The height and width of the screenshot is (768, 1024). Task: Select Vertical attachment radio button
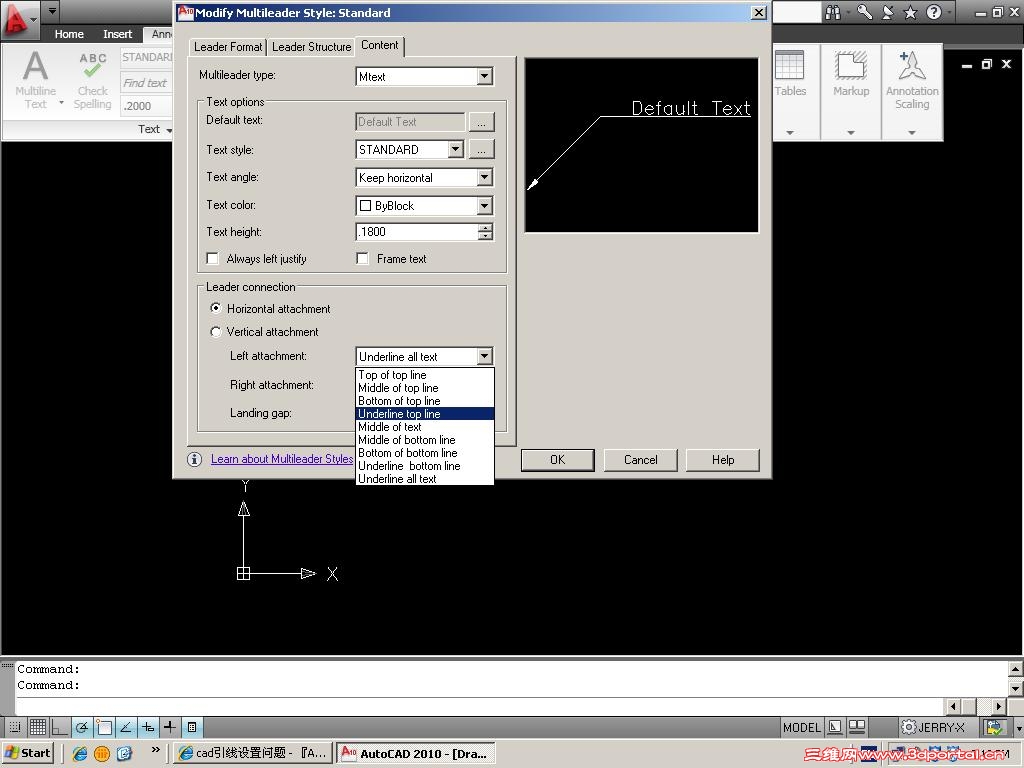pyautogui.click(x=216, y=332)
